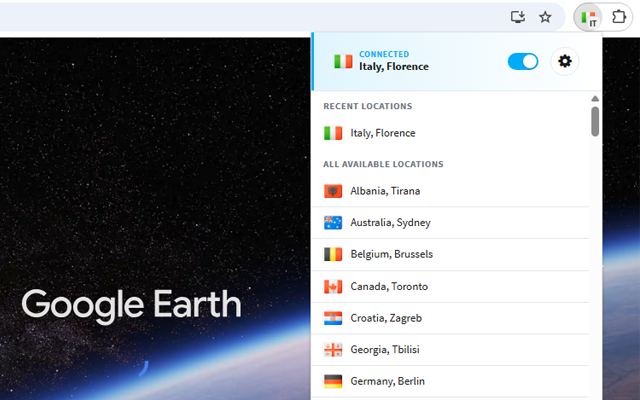Click the Croatia flag icon
640x400 pixels.
[x=333, y=318]
